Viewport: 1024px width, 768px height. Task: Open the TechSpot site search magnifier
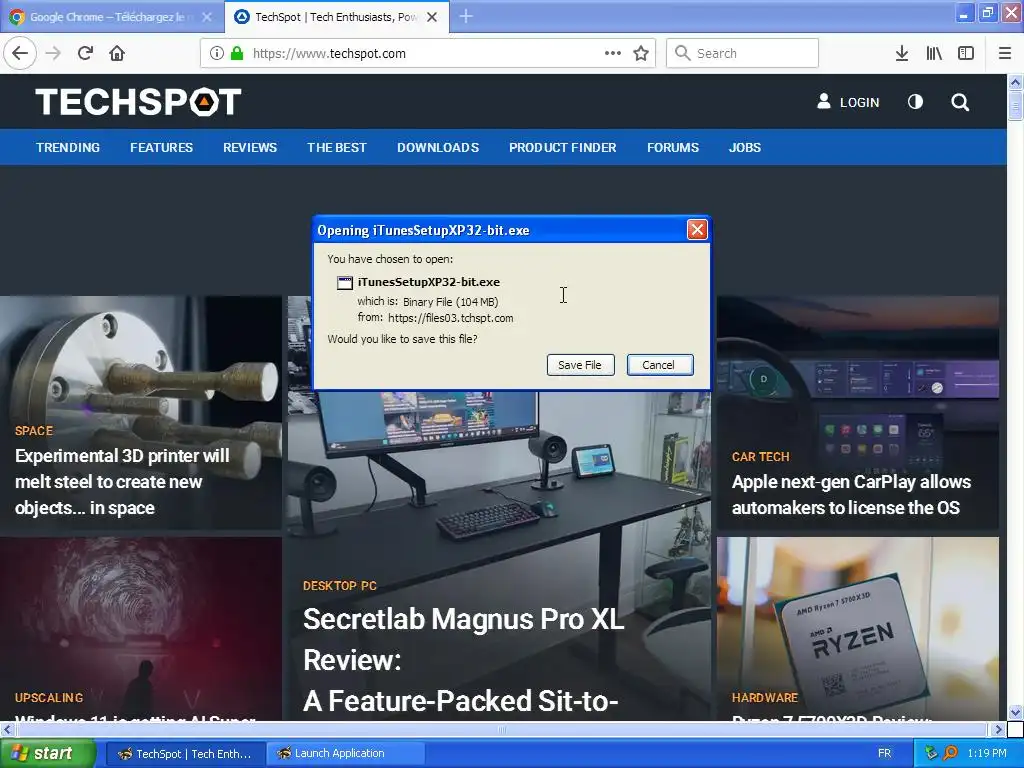coord(960,102)
